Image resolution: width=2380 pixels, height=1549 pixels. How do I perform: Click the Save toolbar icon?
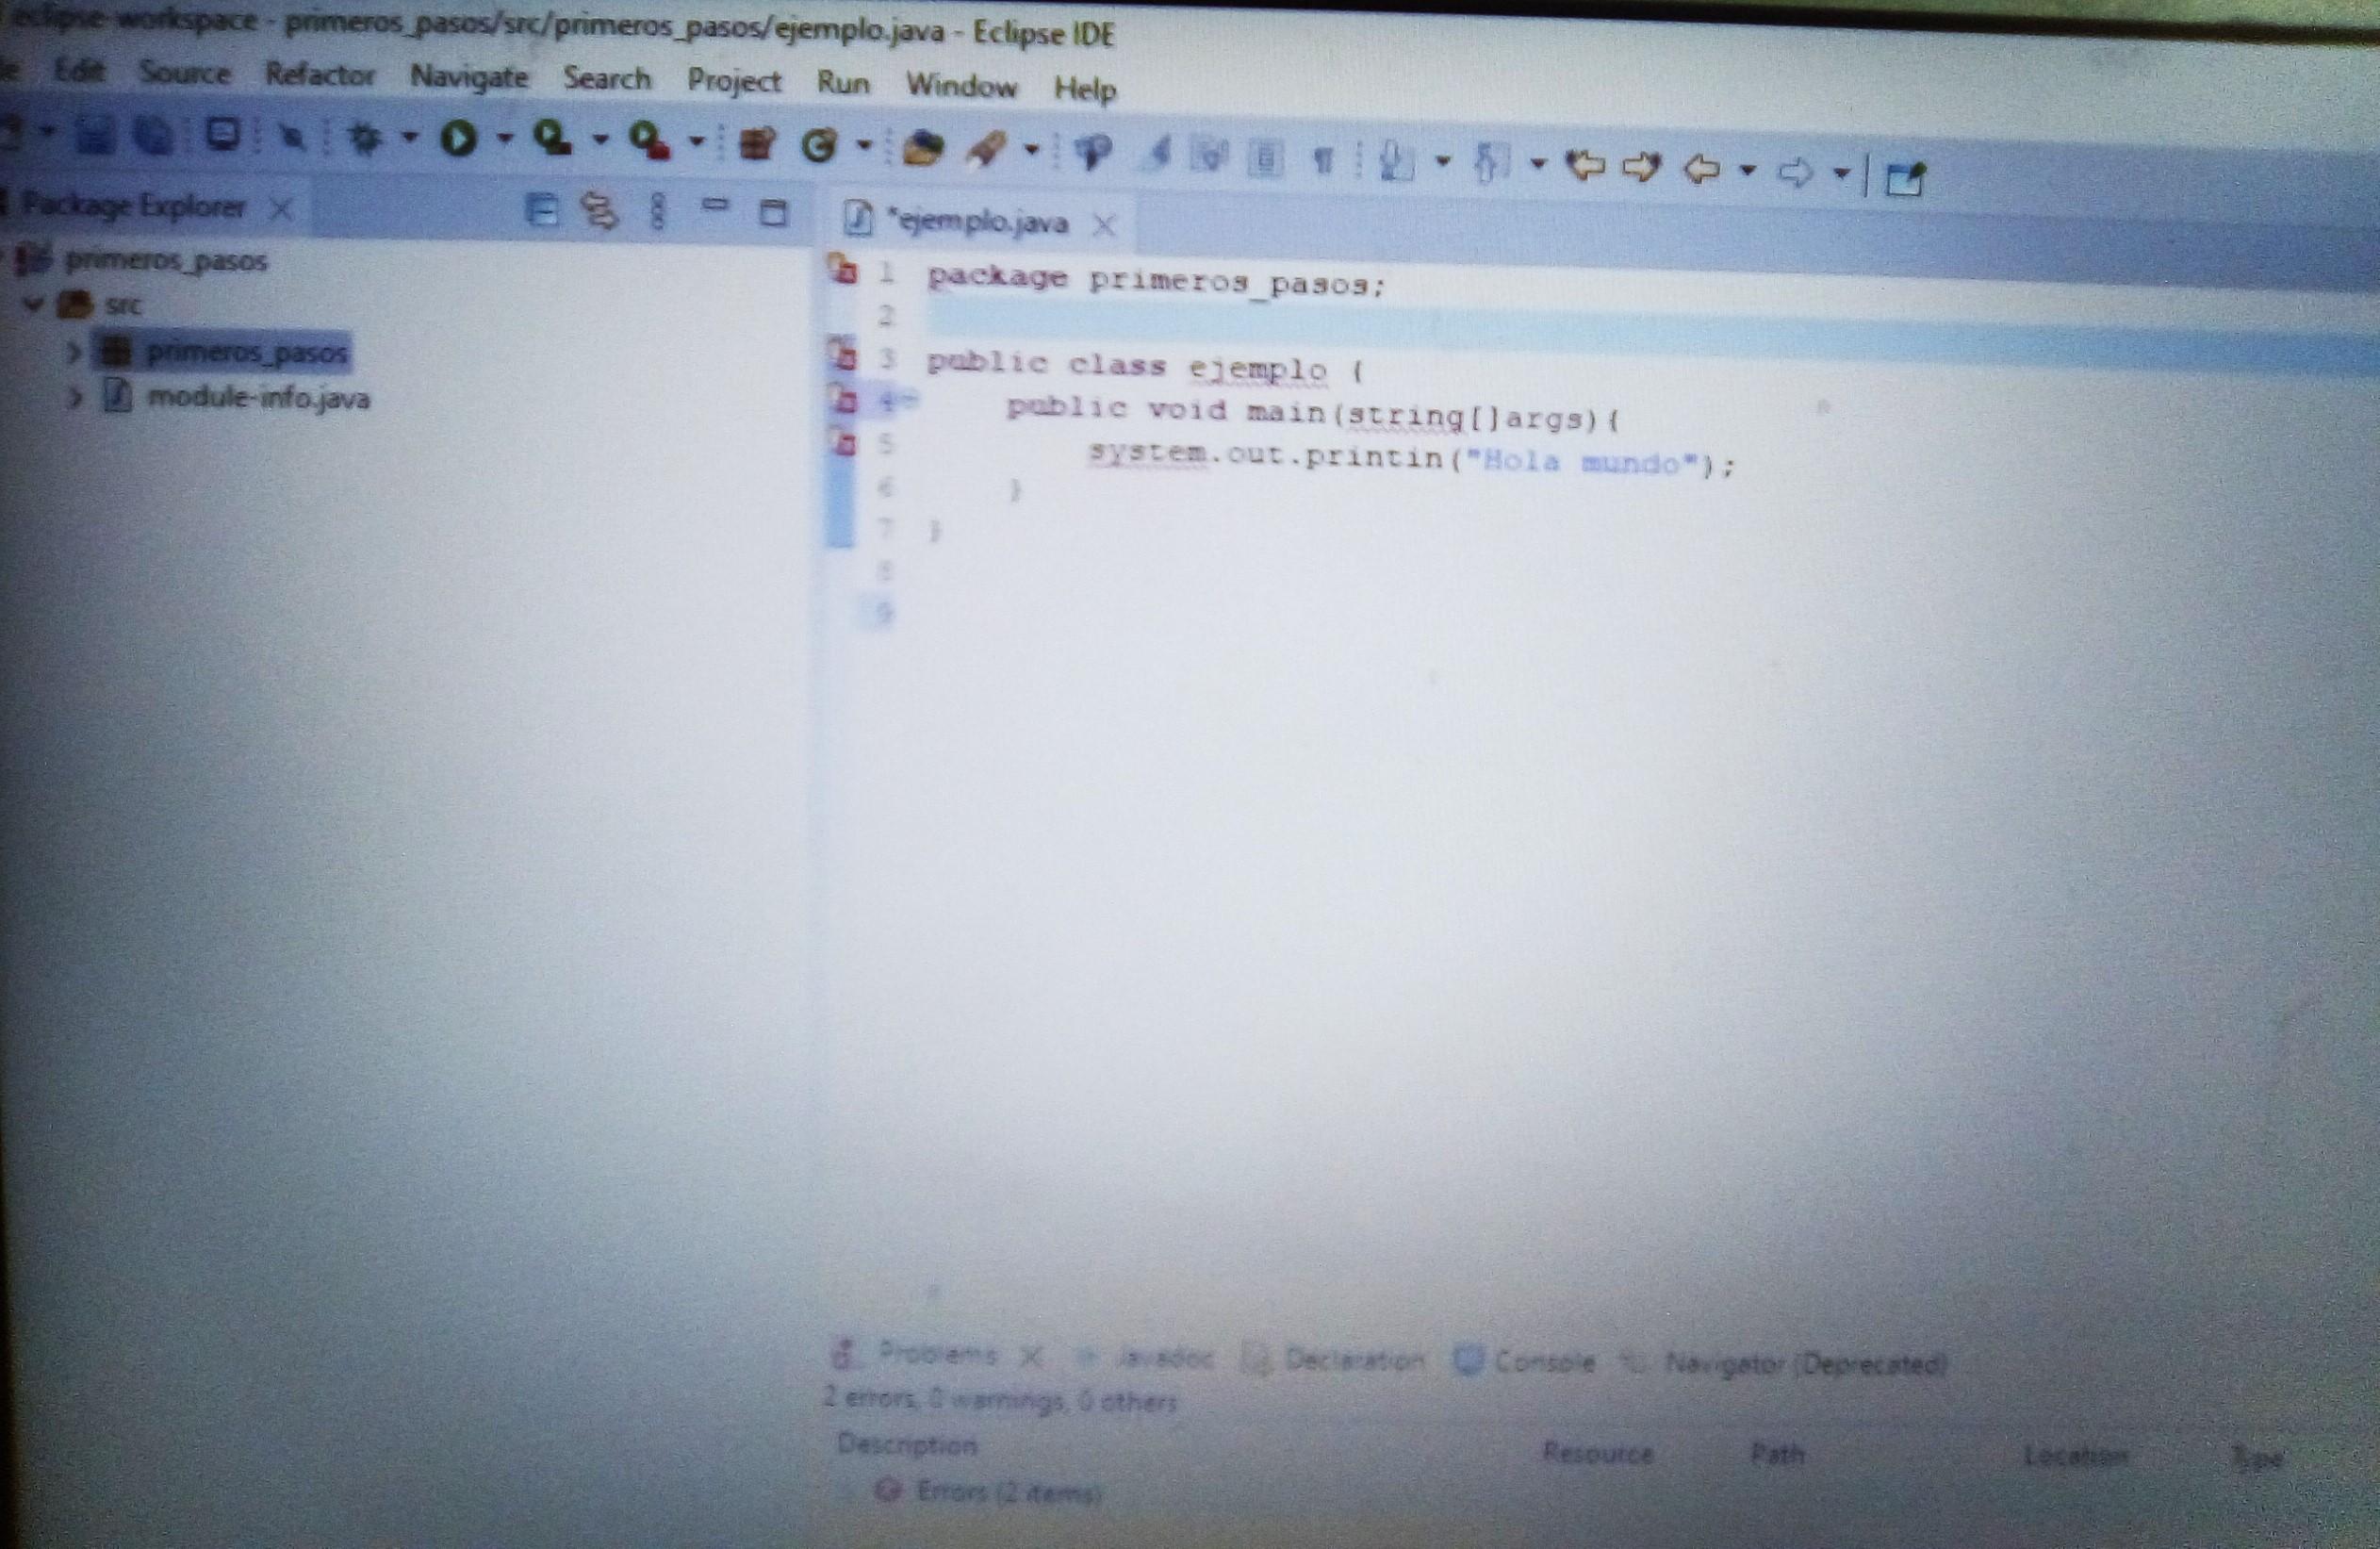(x=95, y=134)
